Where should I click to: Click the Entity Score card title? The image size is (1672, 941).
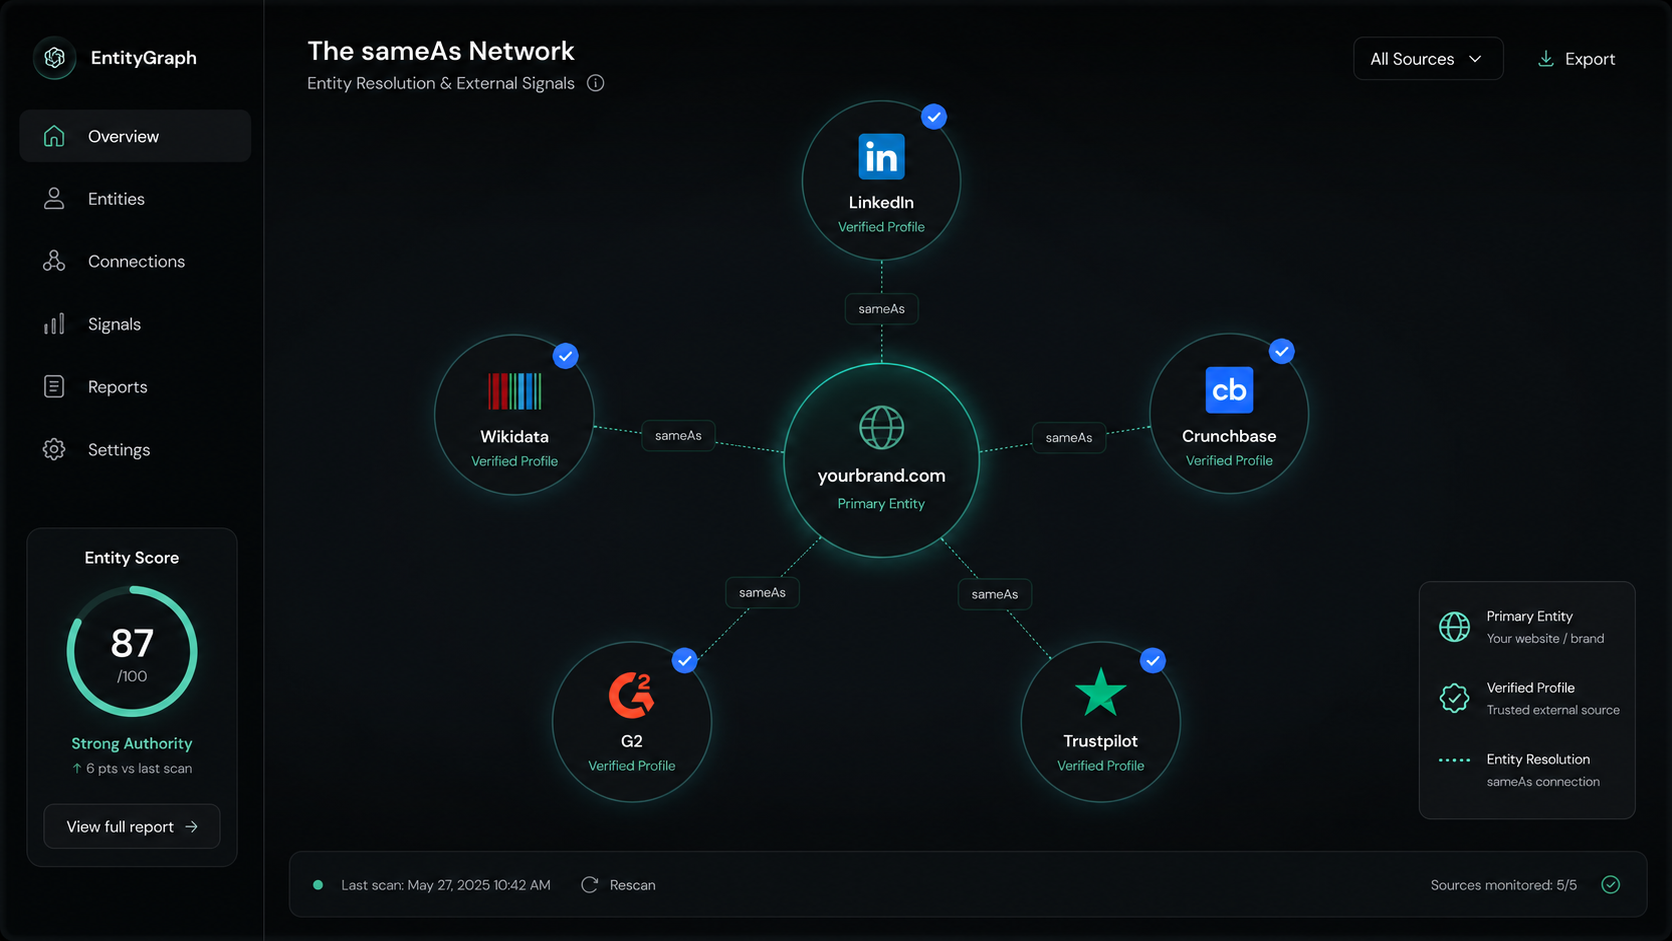132,558
